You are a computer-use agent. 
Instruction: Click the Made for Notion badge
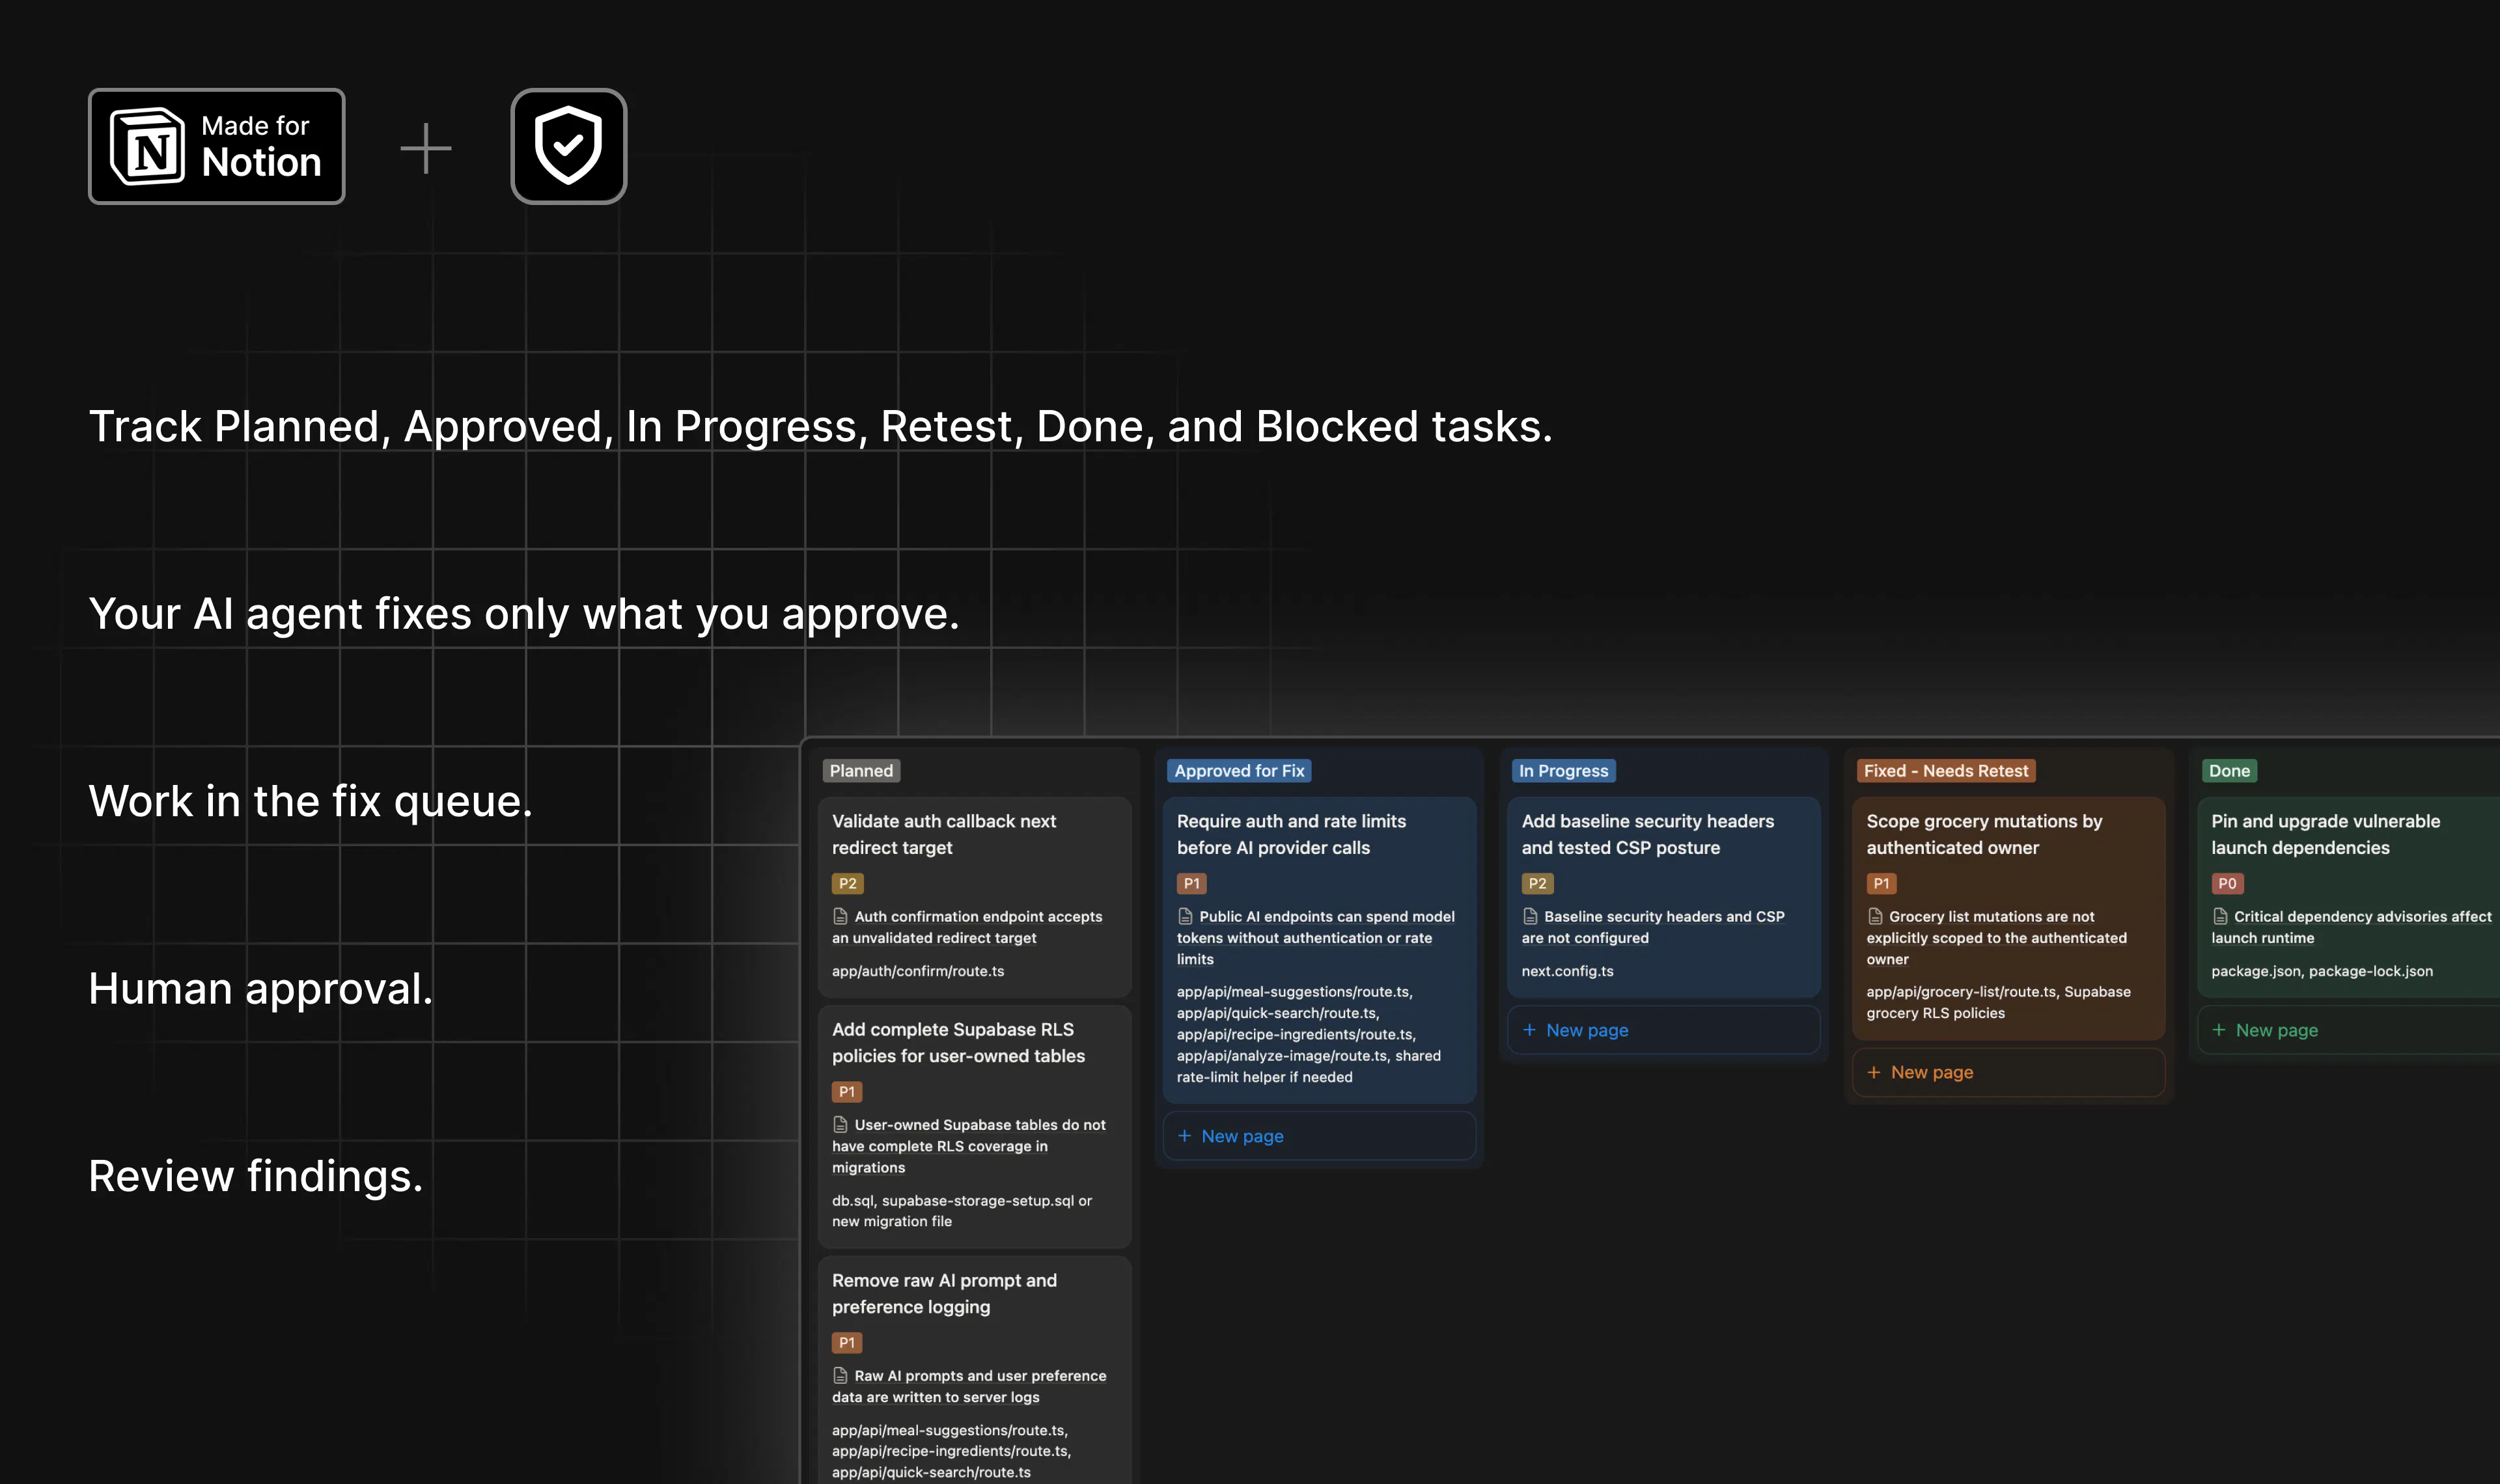(x=217, y=146)
